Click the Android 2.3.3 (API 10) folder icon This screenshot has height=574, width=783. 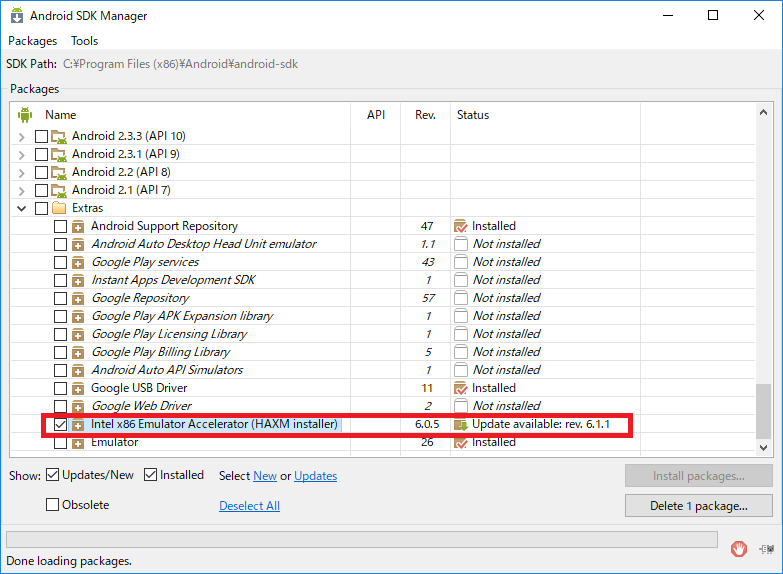click(x=59, y=136)
